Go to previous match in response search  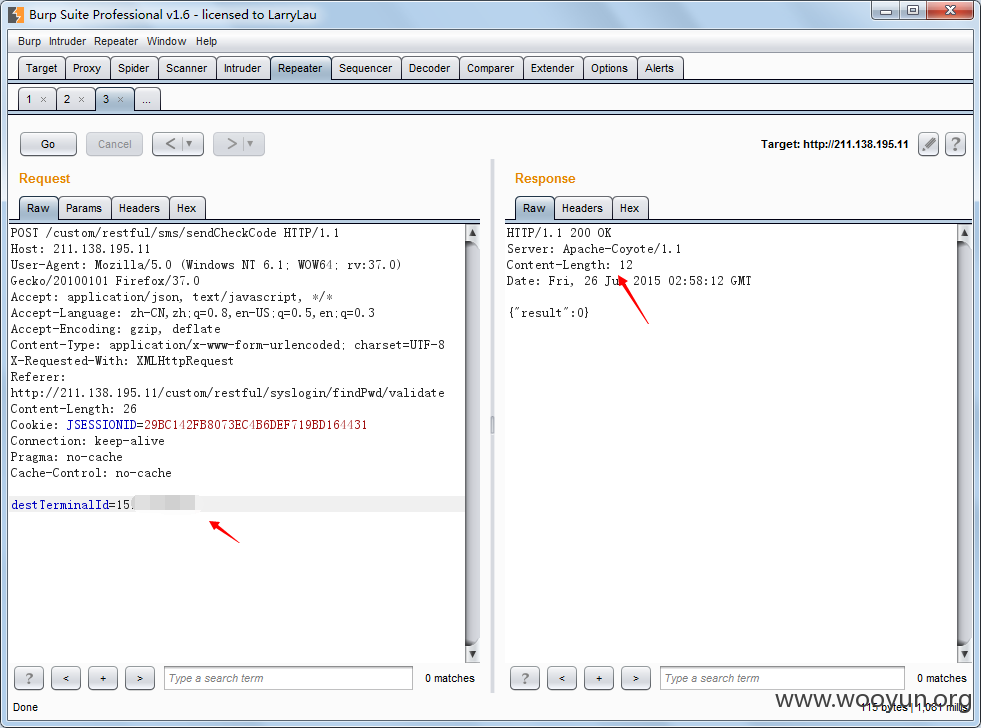pos(562,678)
